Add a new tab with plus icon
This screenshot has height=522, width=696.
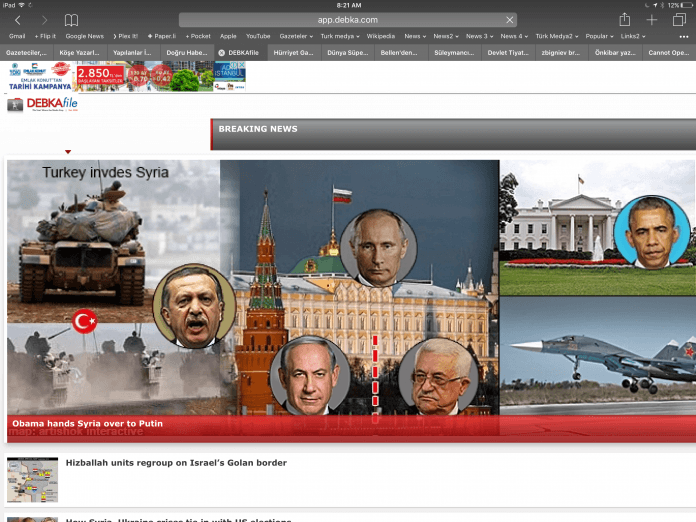point(652,20)
